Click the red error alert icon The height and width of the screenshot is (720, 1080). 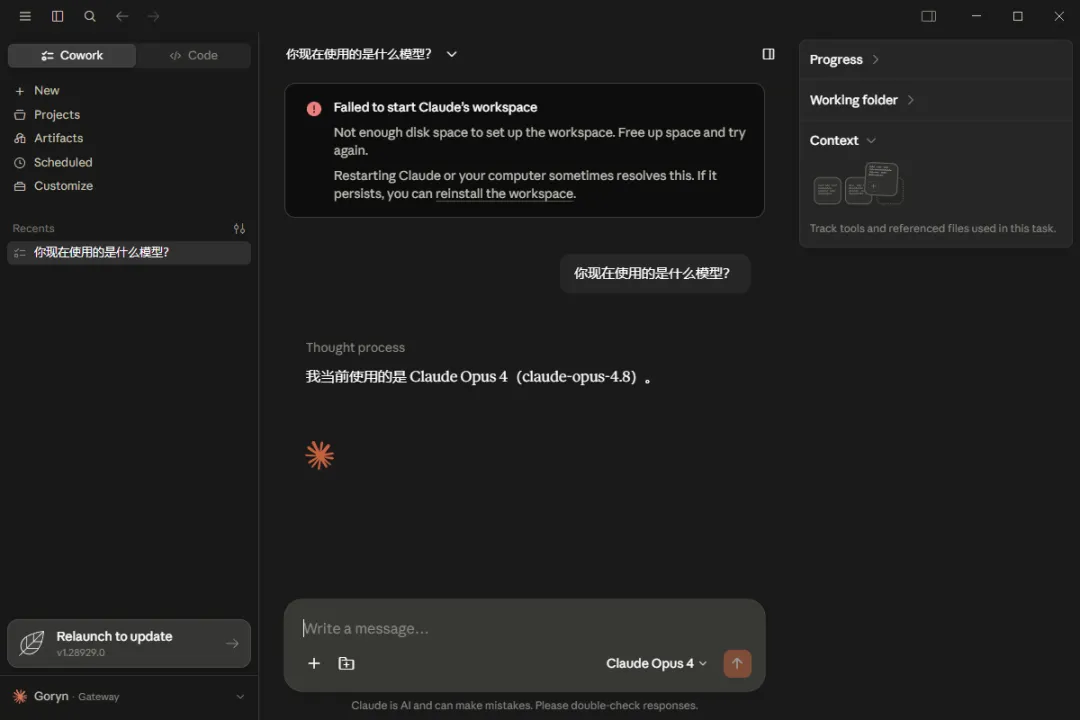[x=313, y=108]
